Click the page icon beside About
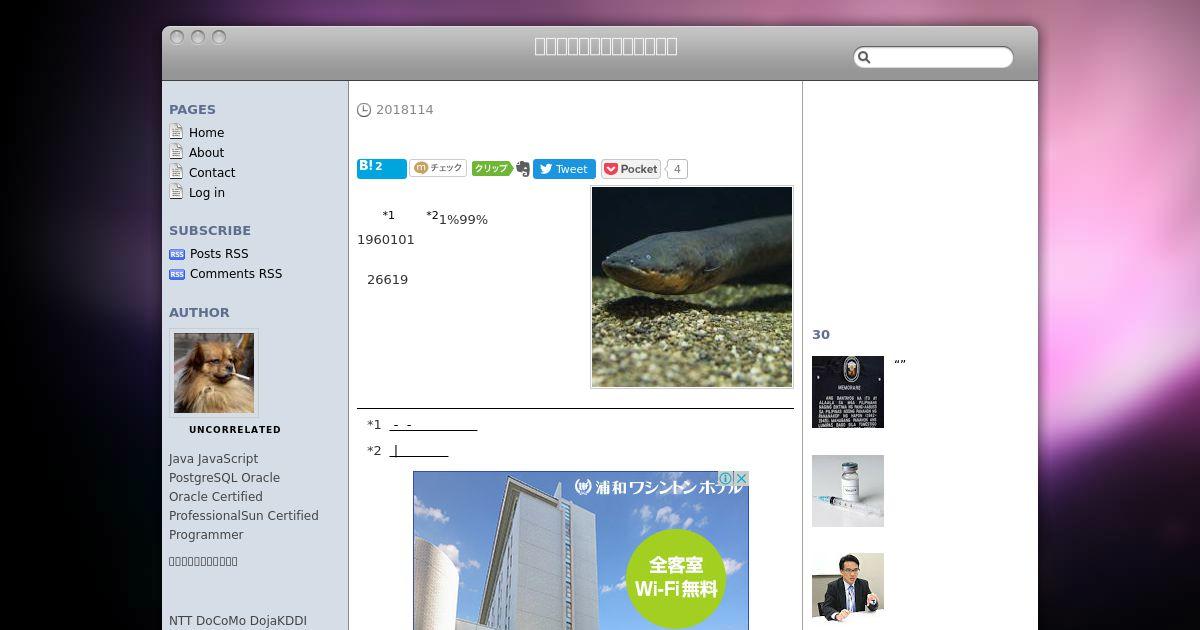This screenshot has width=1200, height=630. point(176,152)
